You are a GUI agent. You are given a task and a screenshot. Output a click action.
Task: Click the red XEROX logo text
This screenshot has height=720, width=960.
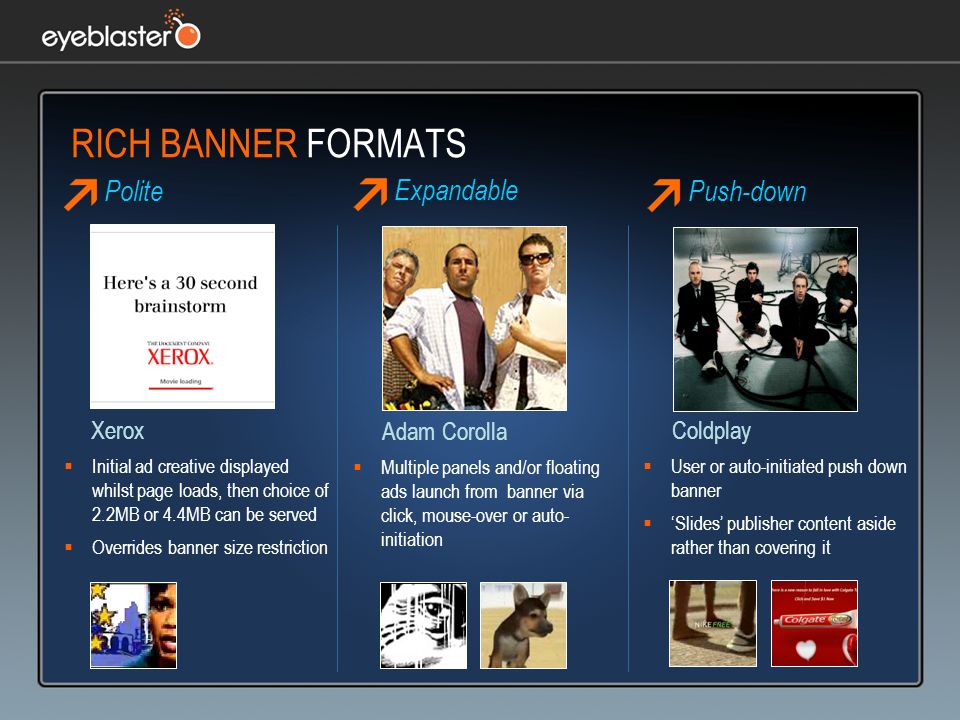coord(180,357)
